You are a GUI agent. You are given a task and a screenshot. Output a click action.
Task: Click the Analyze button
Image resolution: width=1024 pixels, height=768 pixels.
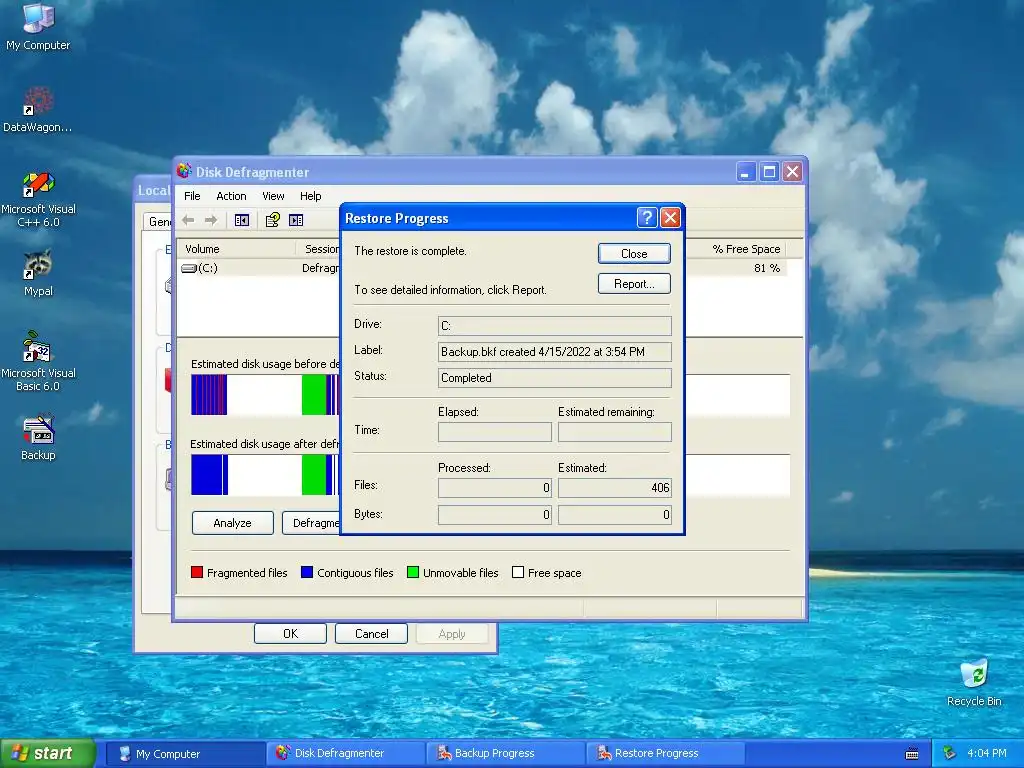coord(232,523)
